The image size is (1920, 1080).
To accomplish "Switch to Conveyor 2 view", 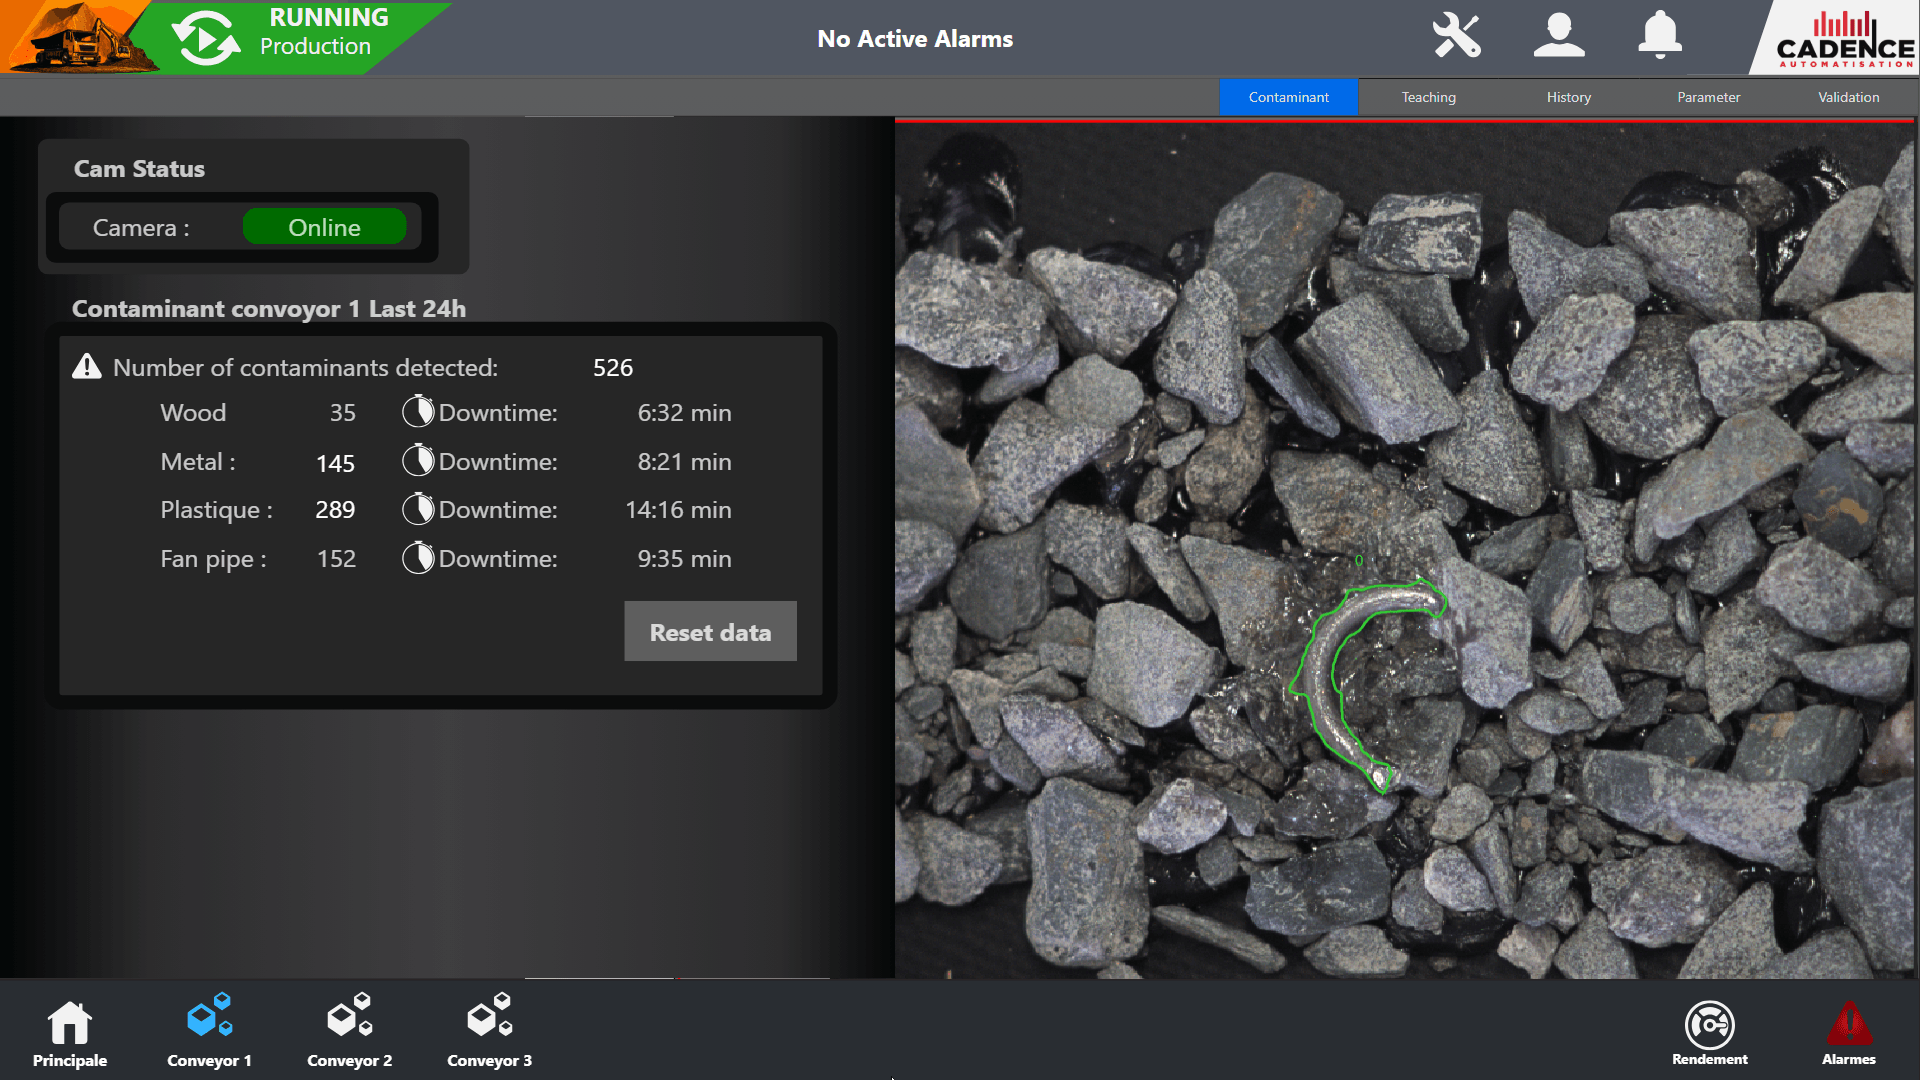I will 350,1033.
